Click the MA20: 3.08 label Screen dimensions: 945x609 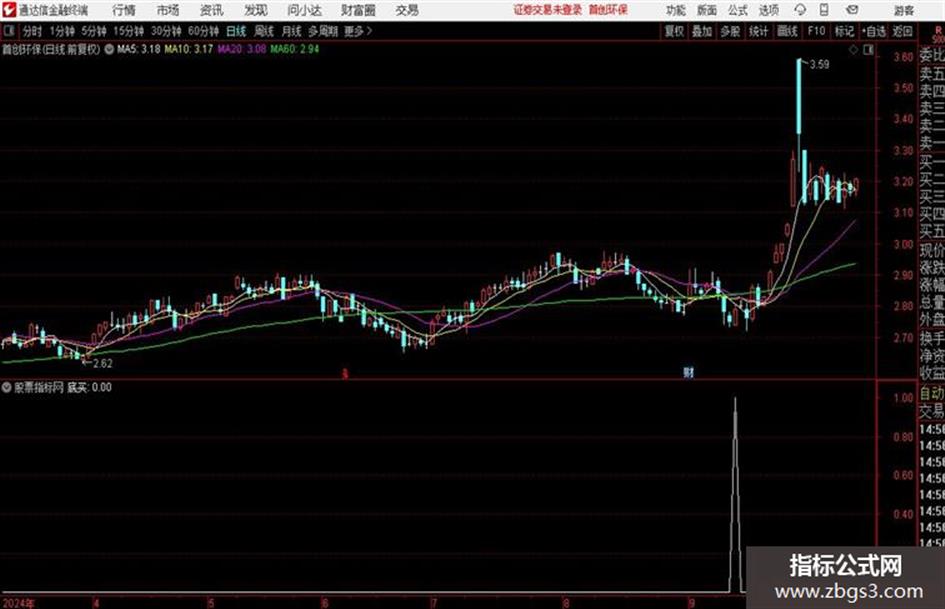click(x=242, y=49)
